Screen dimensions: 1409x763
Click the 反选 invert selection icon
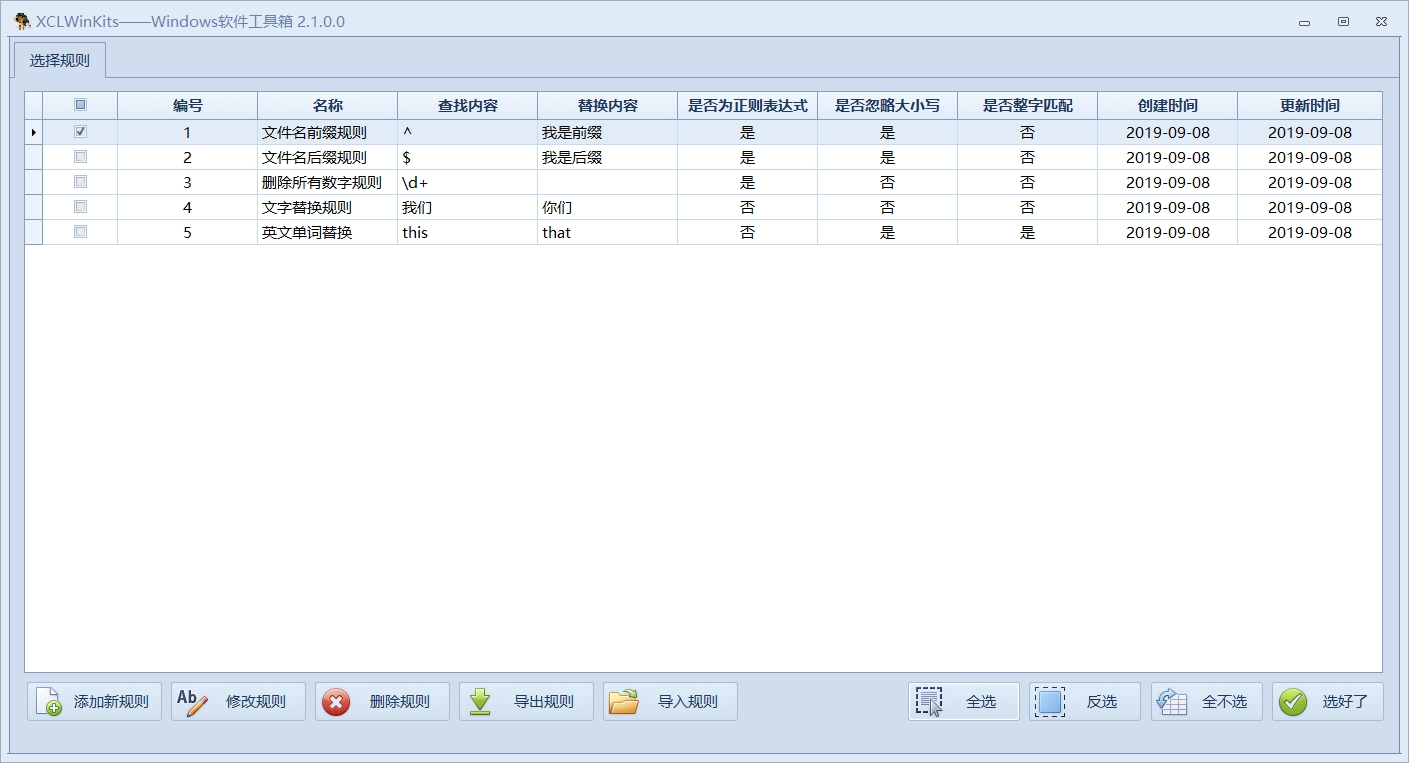point(1050,702)
